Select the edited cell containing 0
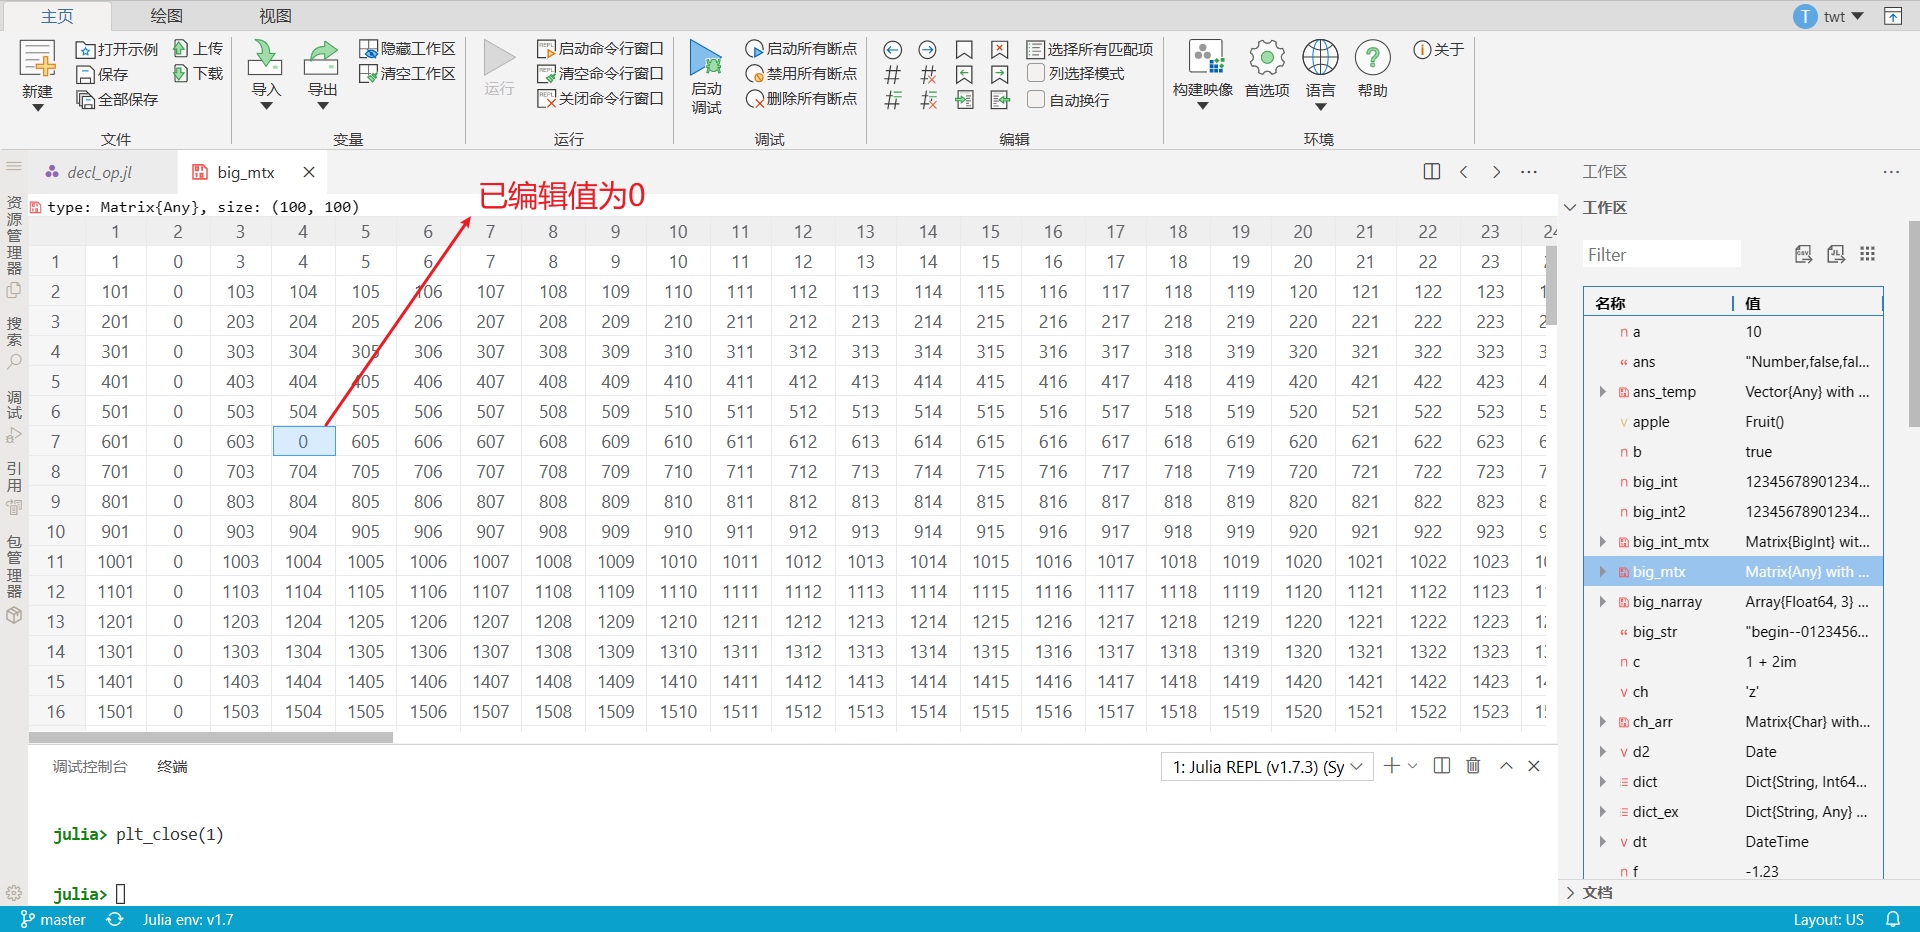Screen dimensions: 1920x932 click(304, 441)
